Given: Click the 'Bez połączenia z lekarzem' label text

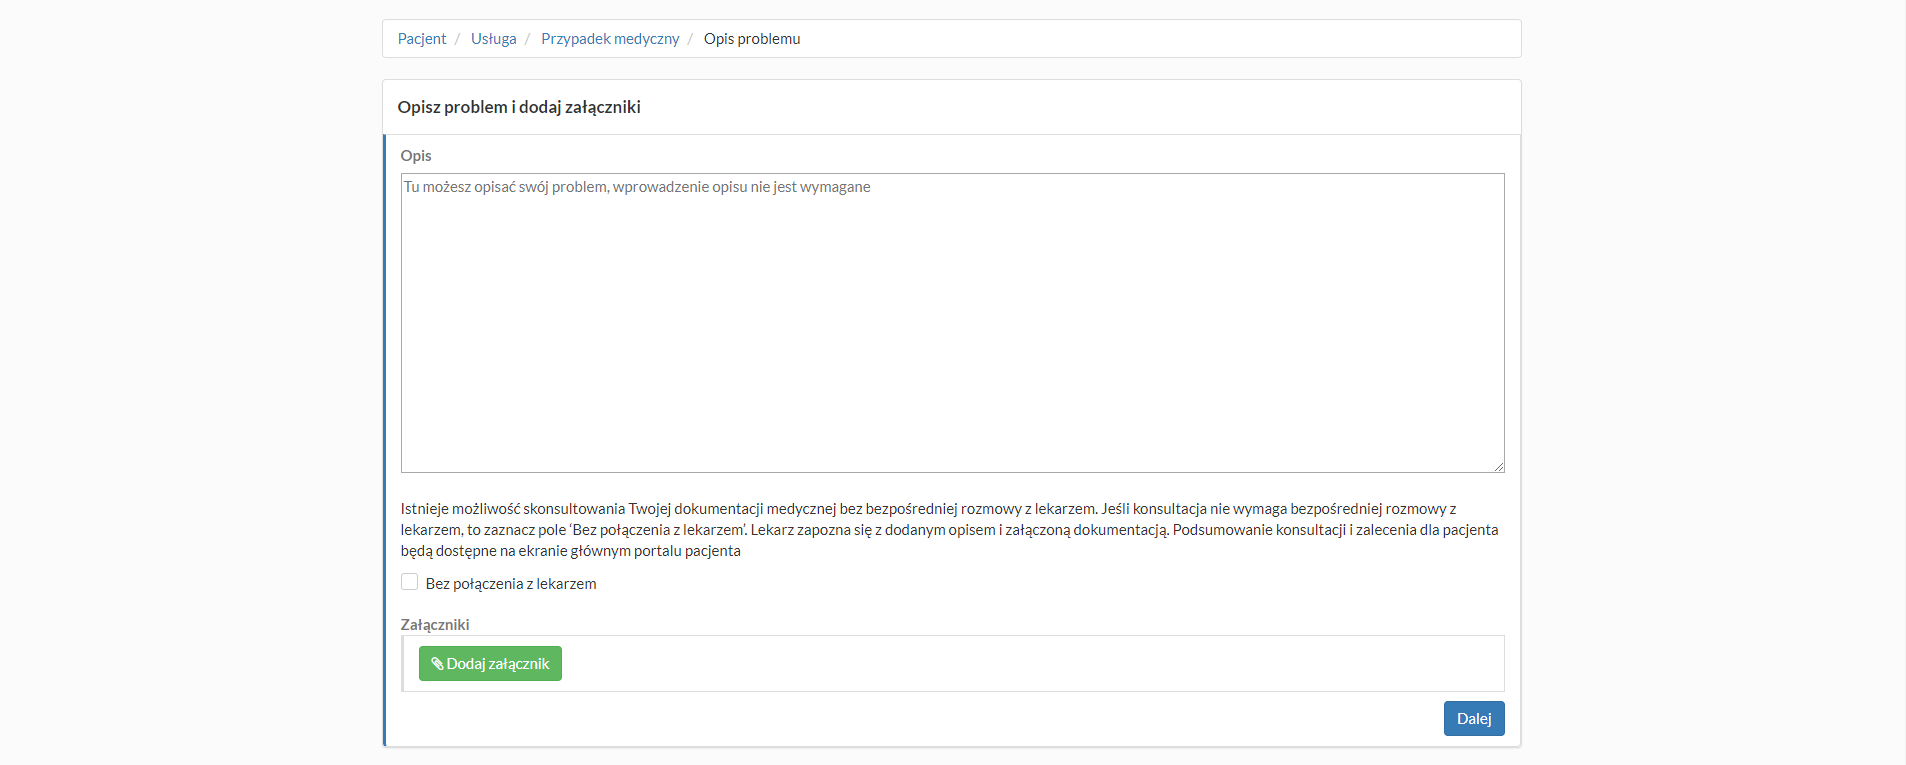Looking at the screenshot, I should (x=510, y=584).
